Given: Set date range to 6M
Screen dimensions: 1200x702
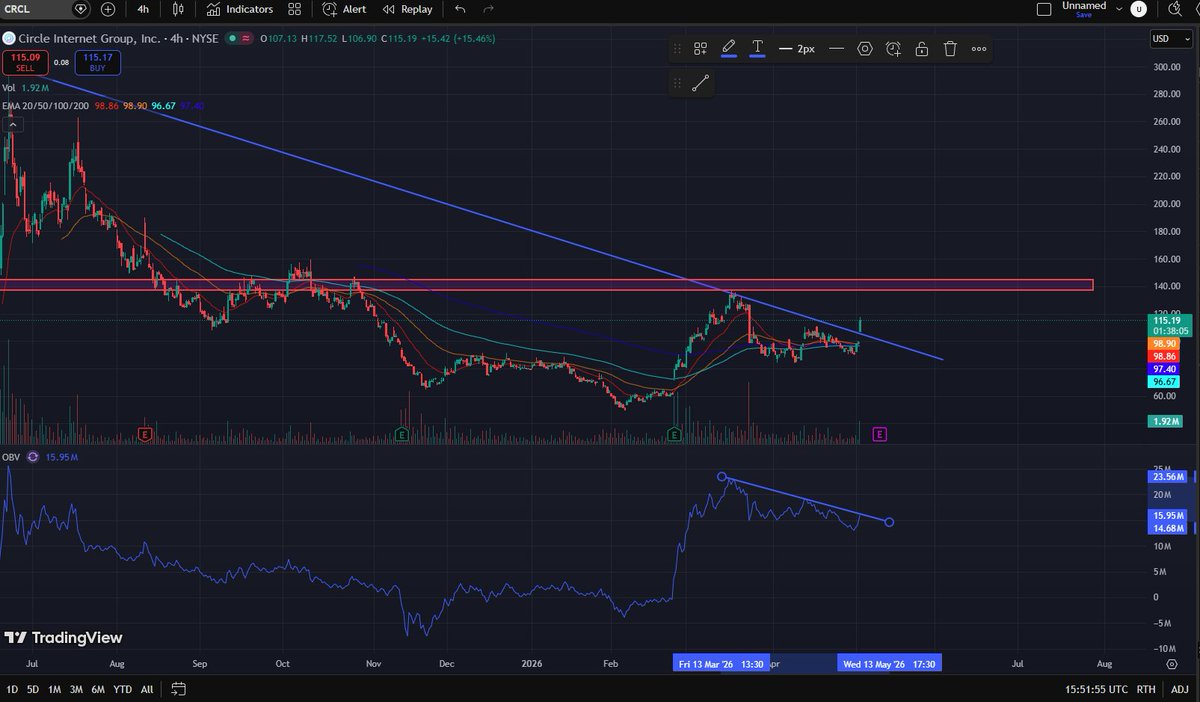Looking at the screenshot, I should pyautogui.click(x=98, y=689).
